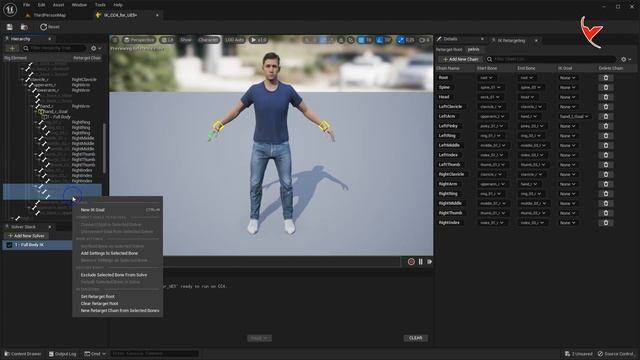Delete the RightIndex chain with trash icon

click(x=606, y=223)
